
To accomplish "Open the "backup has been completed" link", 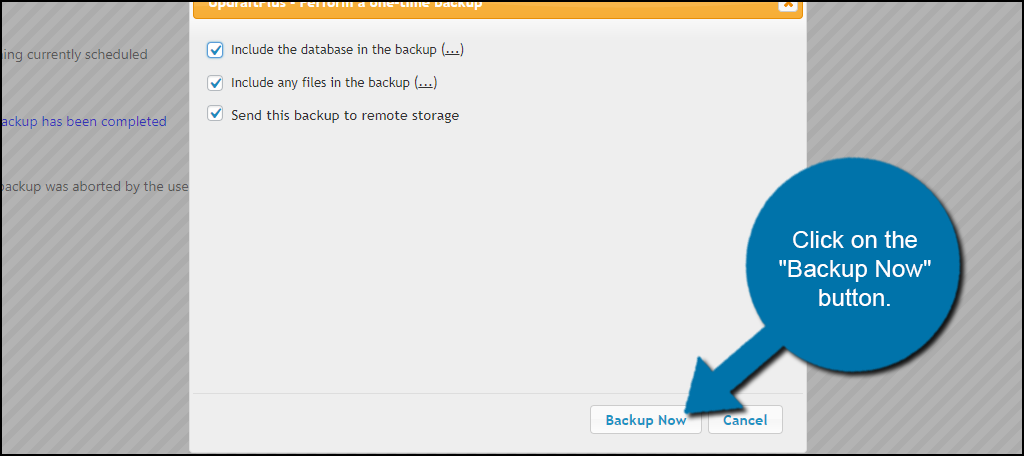I will point(83,122).
